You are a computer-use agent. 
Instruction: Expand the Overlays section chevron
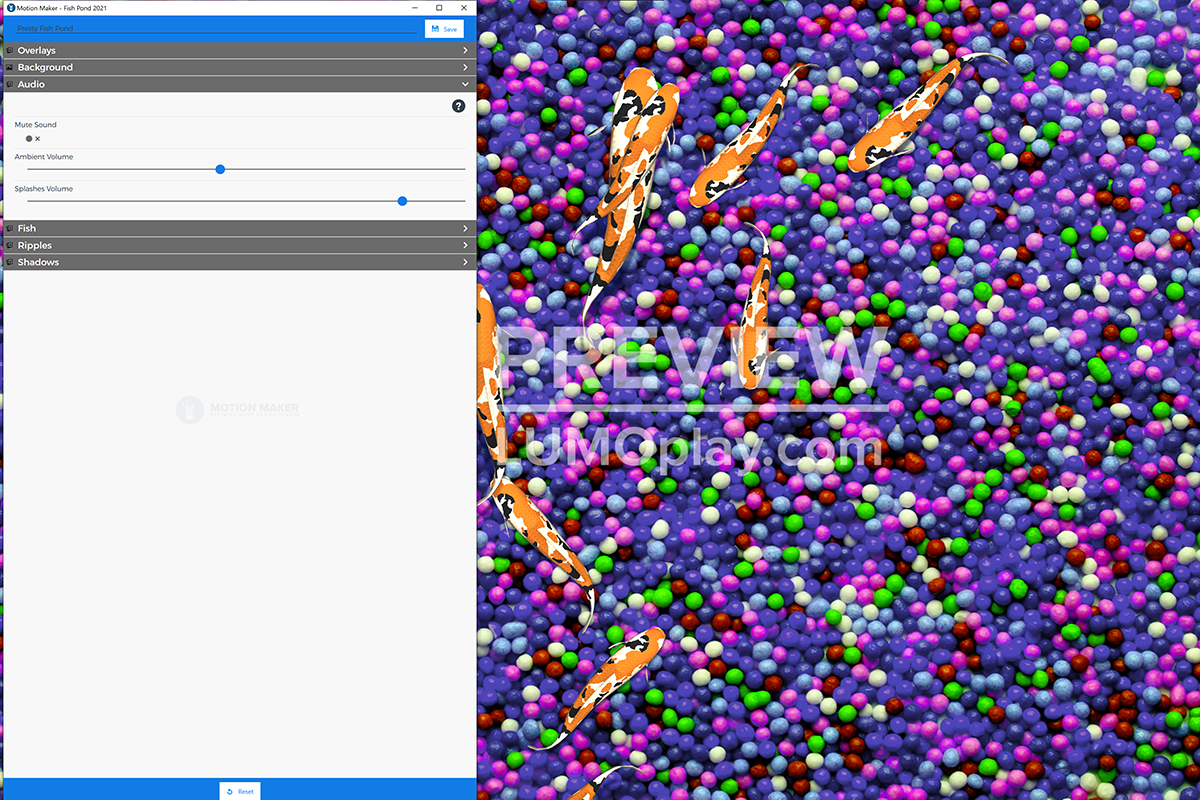click(x=465, y=50)
